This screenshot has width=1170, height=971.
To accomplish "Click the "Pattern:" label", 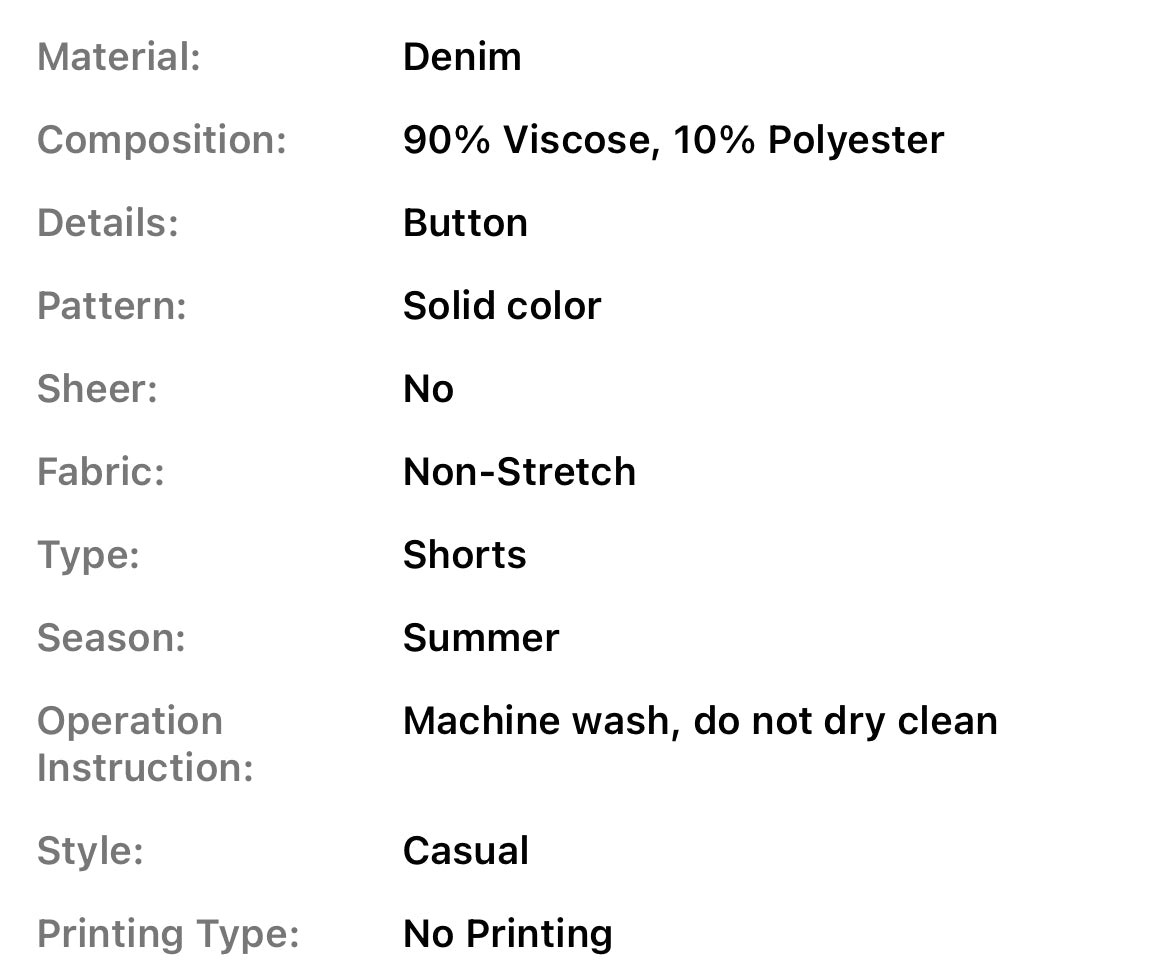I will pos(112,306).
